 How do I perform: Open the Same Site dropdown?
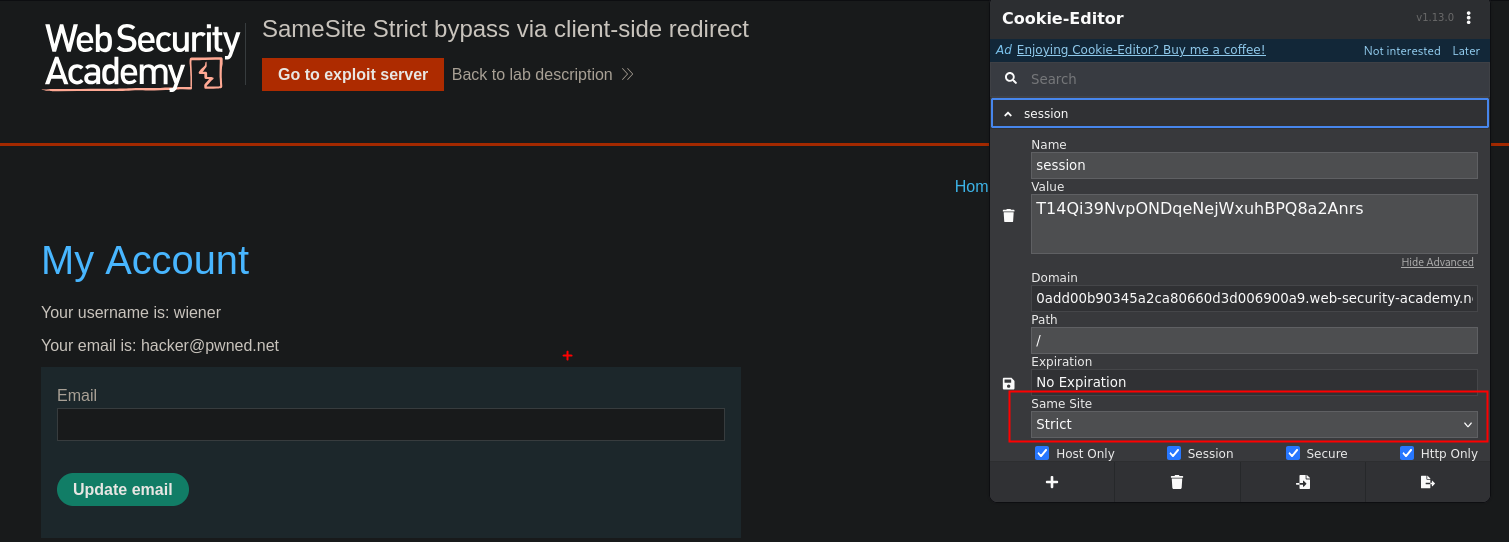coord(1254,424)
